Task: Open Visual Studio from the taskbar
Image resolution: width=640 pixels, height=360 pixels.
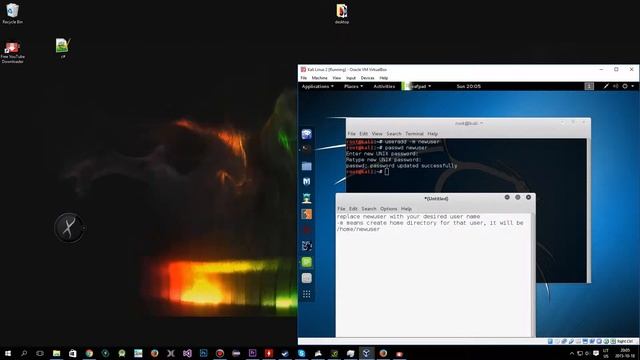Action: pos(187,353)
